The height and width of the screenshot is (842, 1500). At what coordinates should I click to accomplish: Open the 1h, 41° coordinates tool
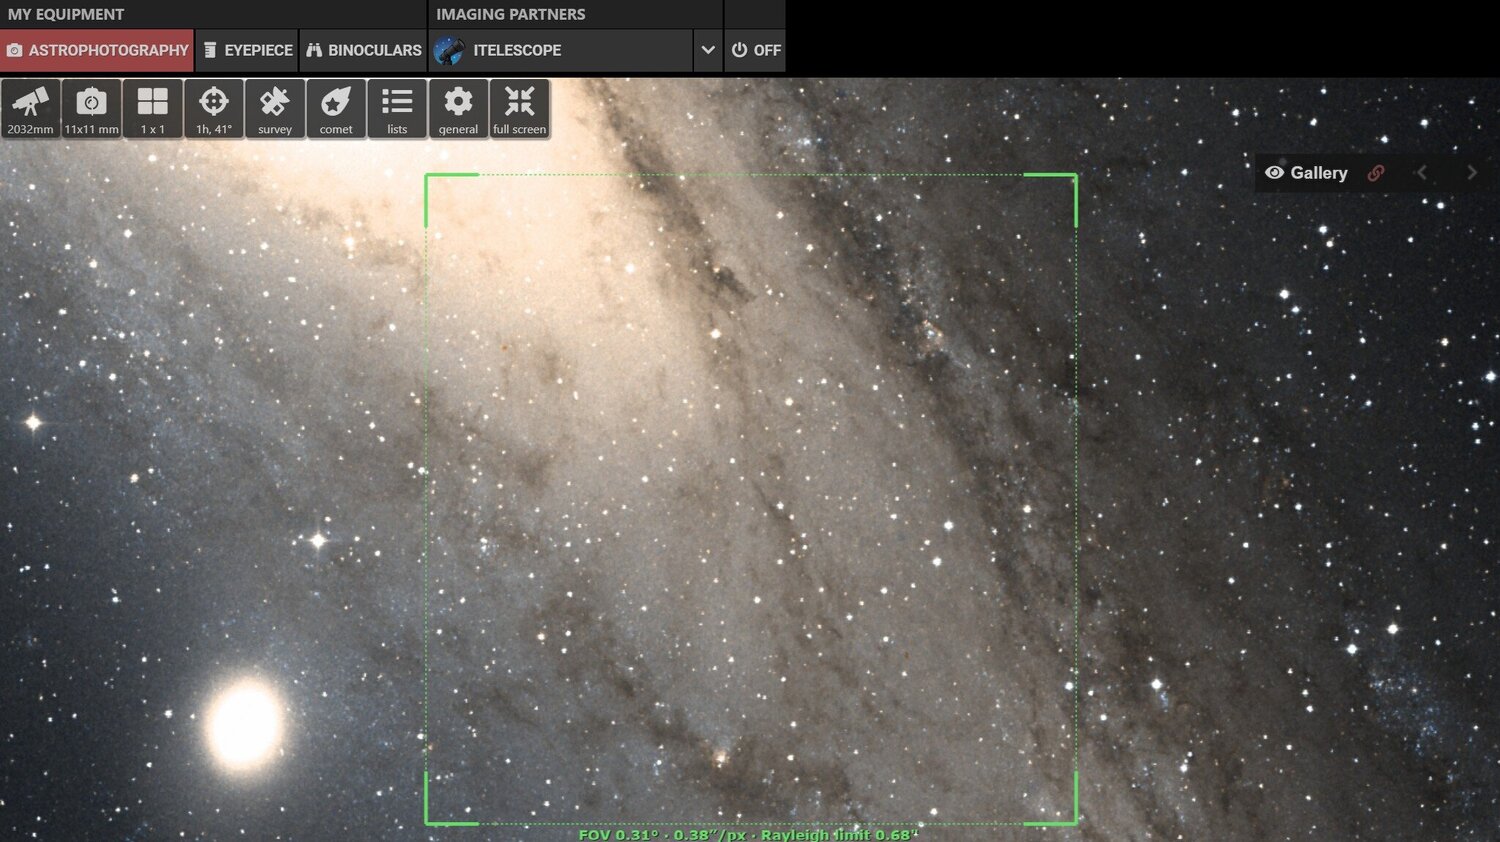click(213, 108)
